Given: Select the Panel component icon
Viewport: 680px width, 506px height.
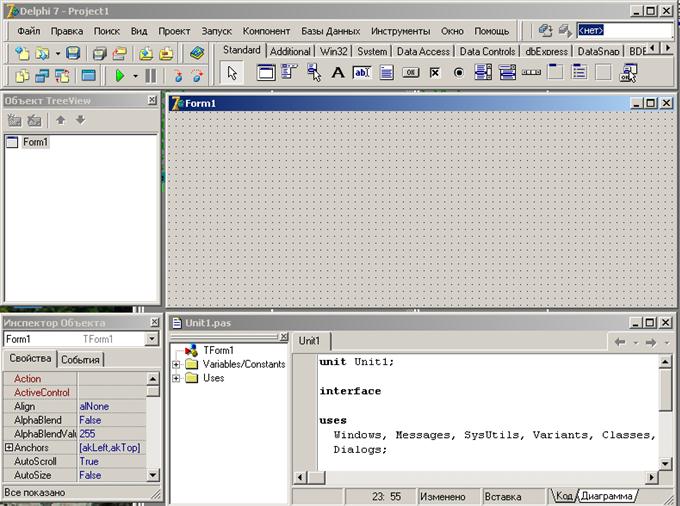Looking at the screenshot, I should [x=603, y=72].
